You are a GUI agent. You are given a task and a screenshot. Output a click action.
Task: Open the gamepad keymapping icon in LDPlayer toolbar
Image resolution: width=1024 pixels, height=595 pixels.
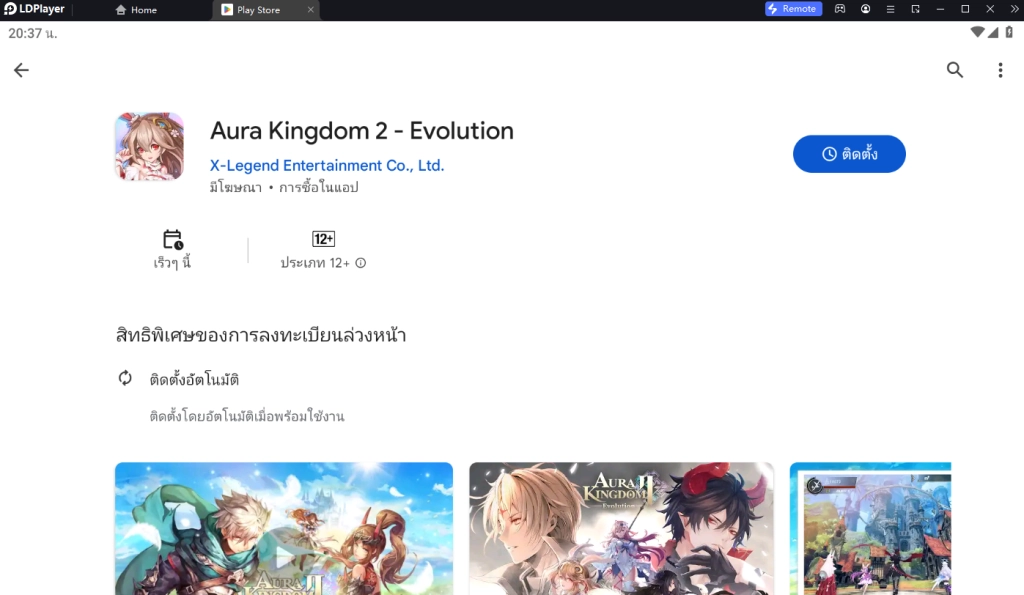tap(839, 9)
